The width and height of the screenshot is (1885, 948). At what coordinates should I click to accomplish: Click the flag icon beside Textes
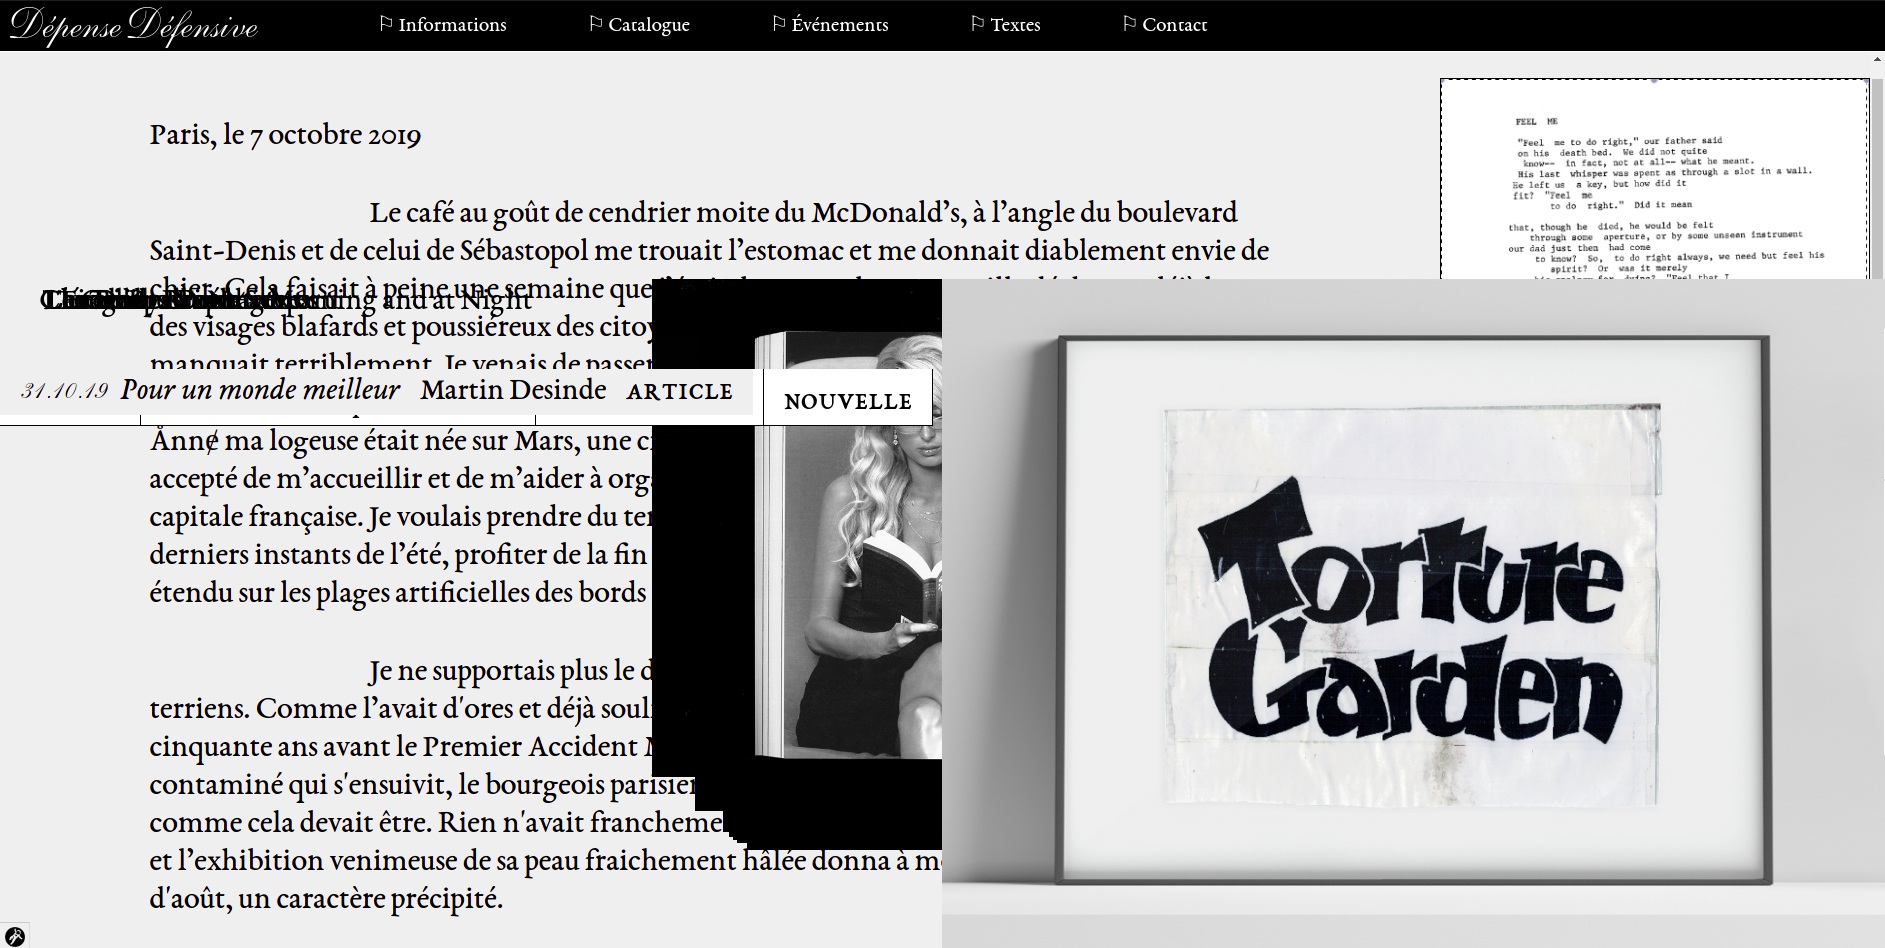(x=977, y=23)
